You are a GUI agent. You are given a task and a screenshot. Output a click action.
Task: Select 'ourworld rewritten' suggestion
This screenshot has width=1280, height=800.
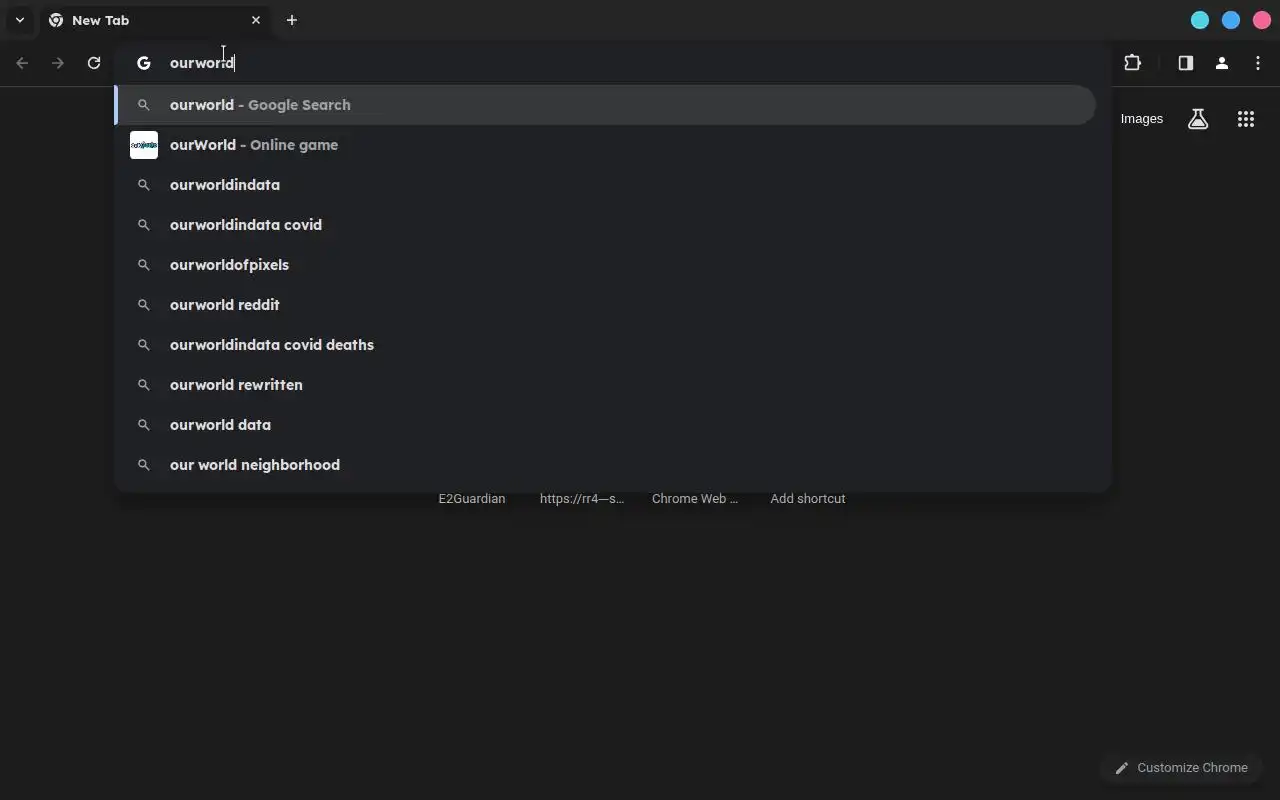[605, 385]
